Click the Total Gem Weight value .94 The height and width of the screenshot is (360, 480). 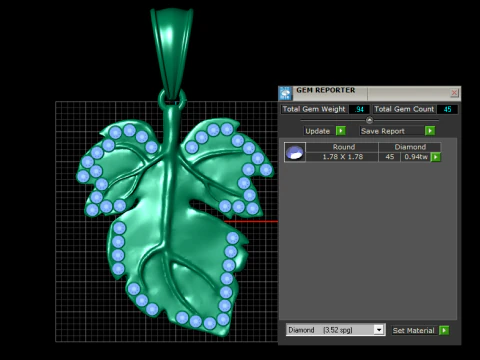pyautogui.click(x=359, y=109)
